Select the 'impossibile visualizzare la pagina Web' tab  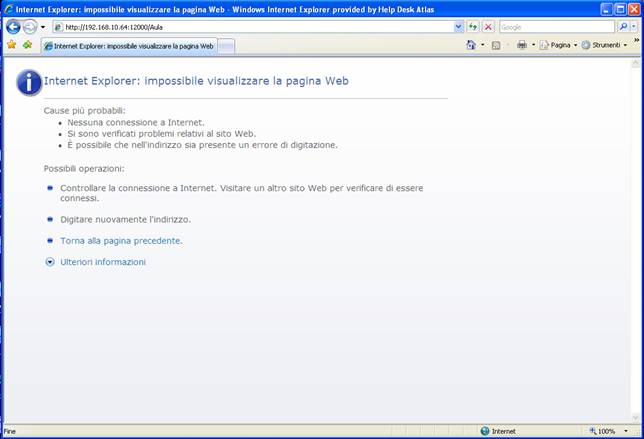129,46
